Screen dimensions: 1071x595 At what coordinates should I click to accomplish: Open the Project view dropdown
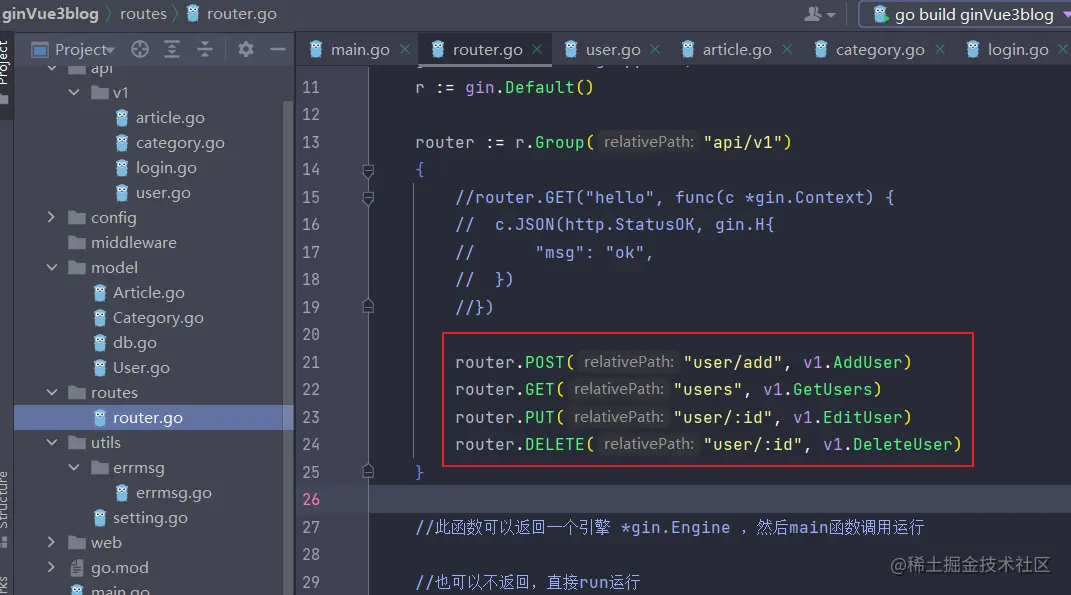(74, 49)
